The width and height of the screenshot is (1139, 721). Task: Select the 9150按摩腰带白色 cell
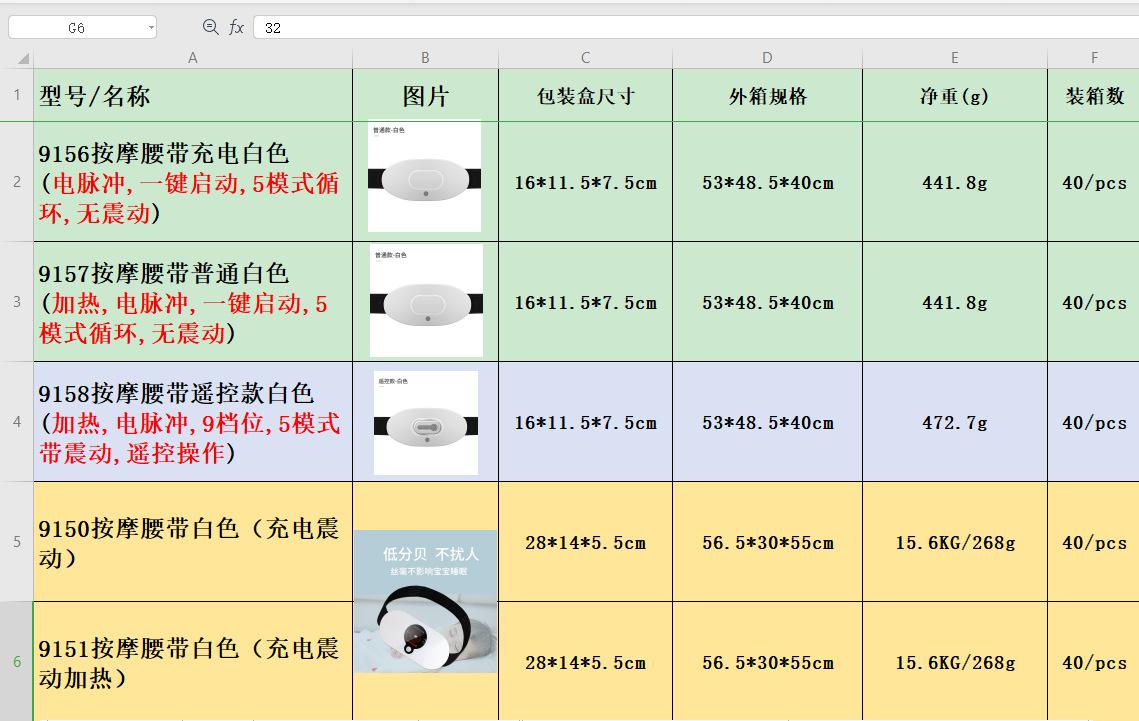(x=192, y=541)
